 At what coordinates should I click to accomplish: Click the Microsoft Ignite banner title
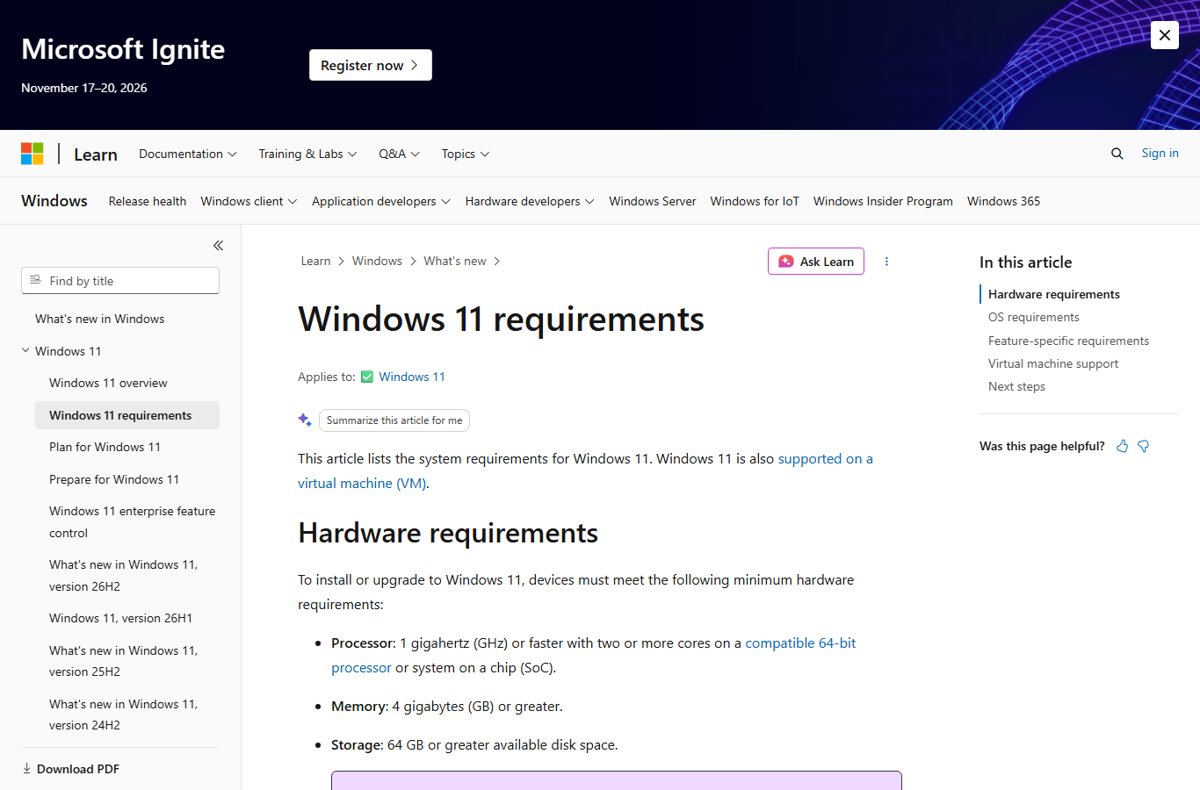123,49
